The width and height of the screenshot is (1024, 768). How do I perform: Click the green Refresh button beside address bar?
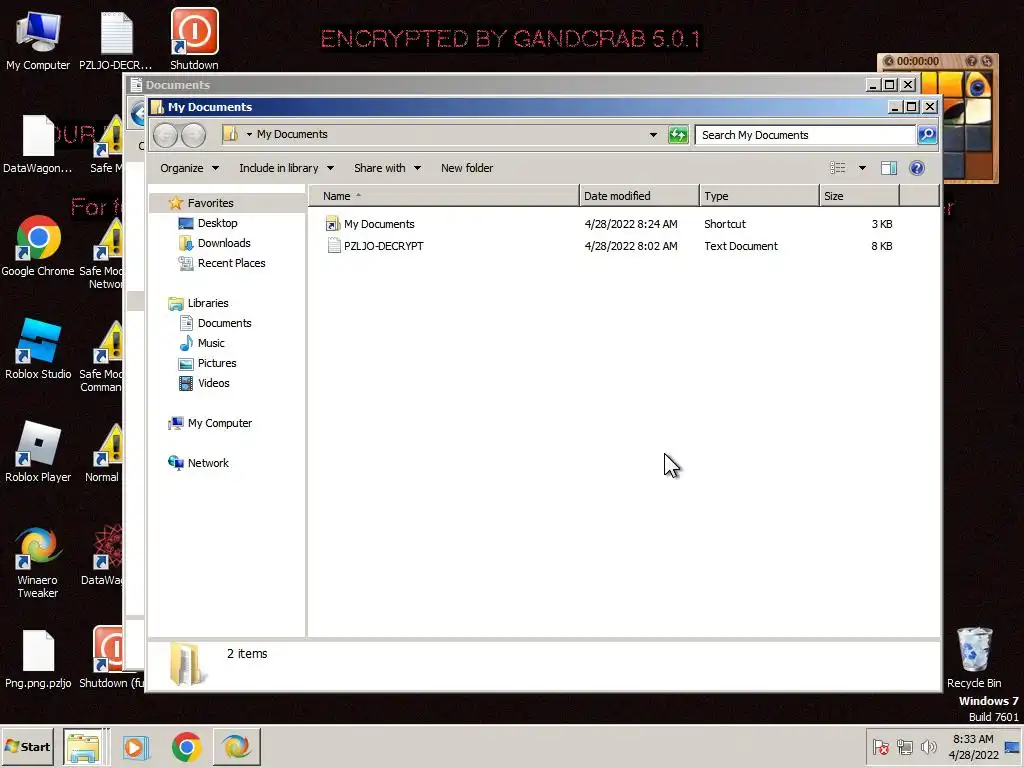[678, 135]
